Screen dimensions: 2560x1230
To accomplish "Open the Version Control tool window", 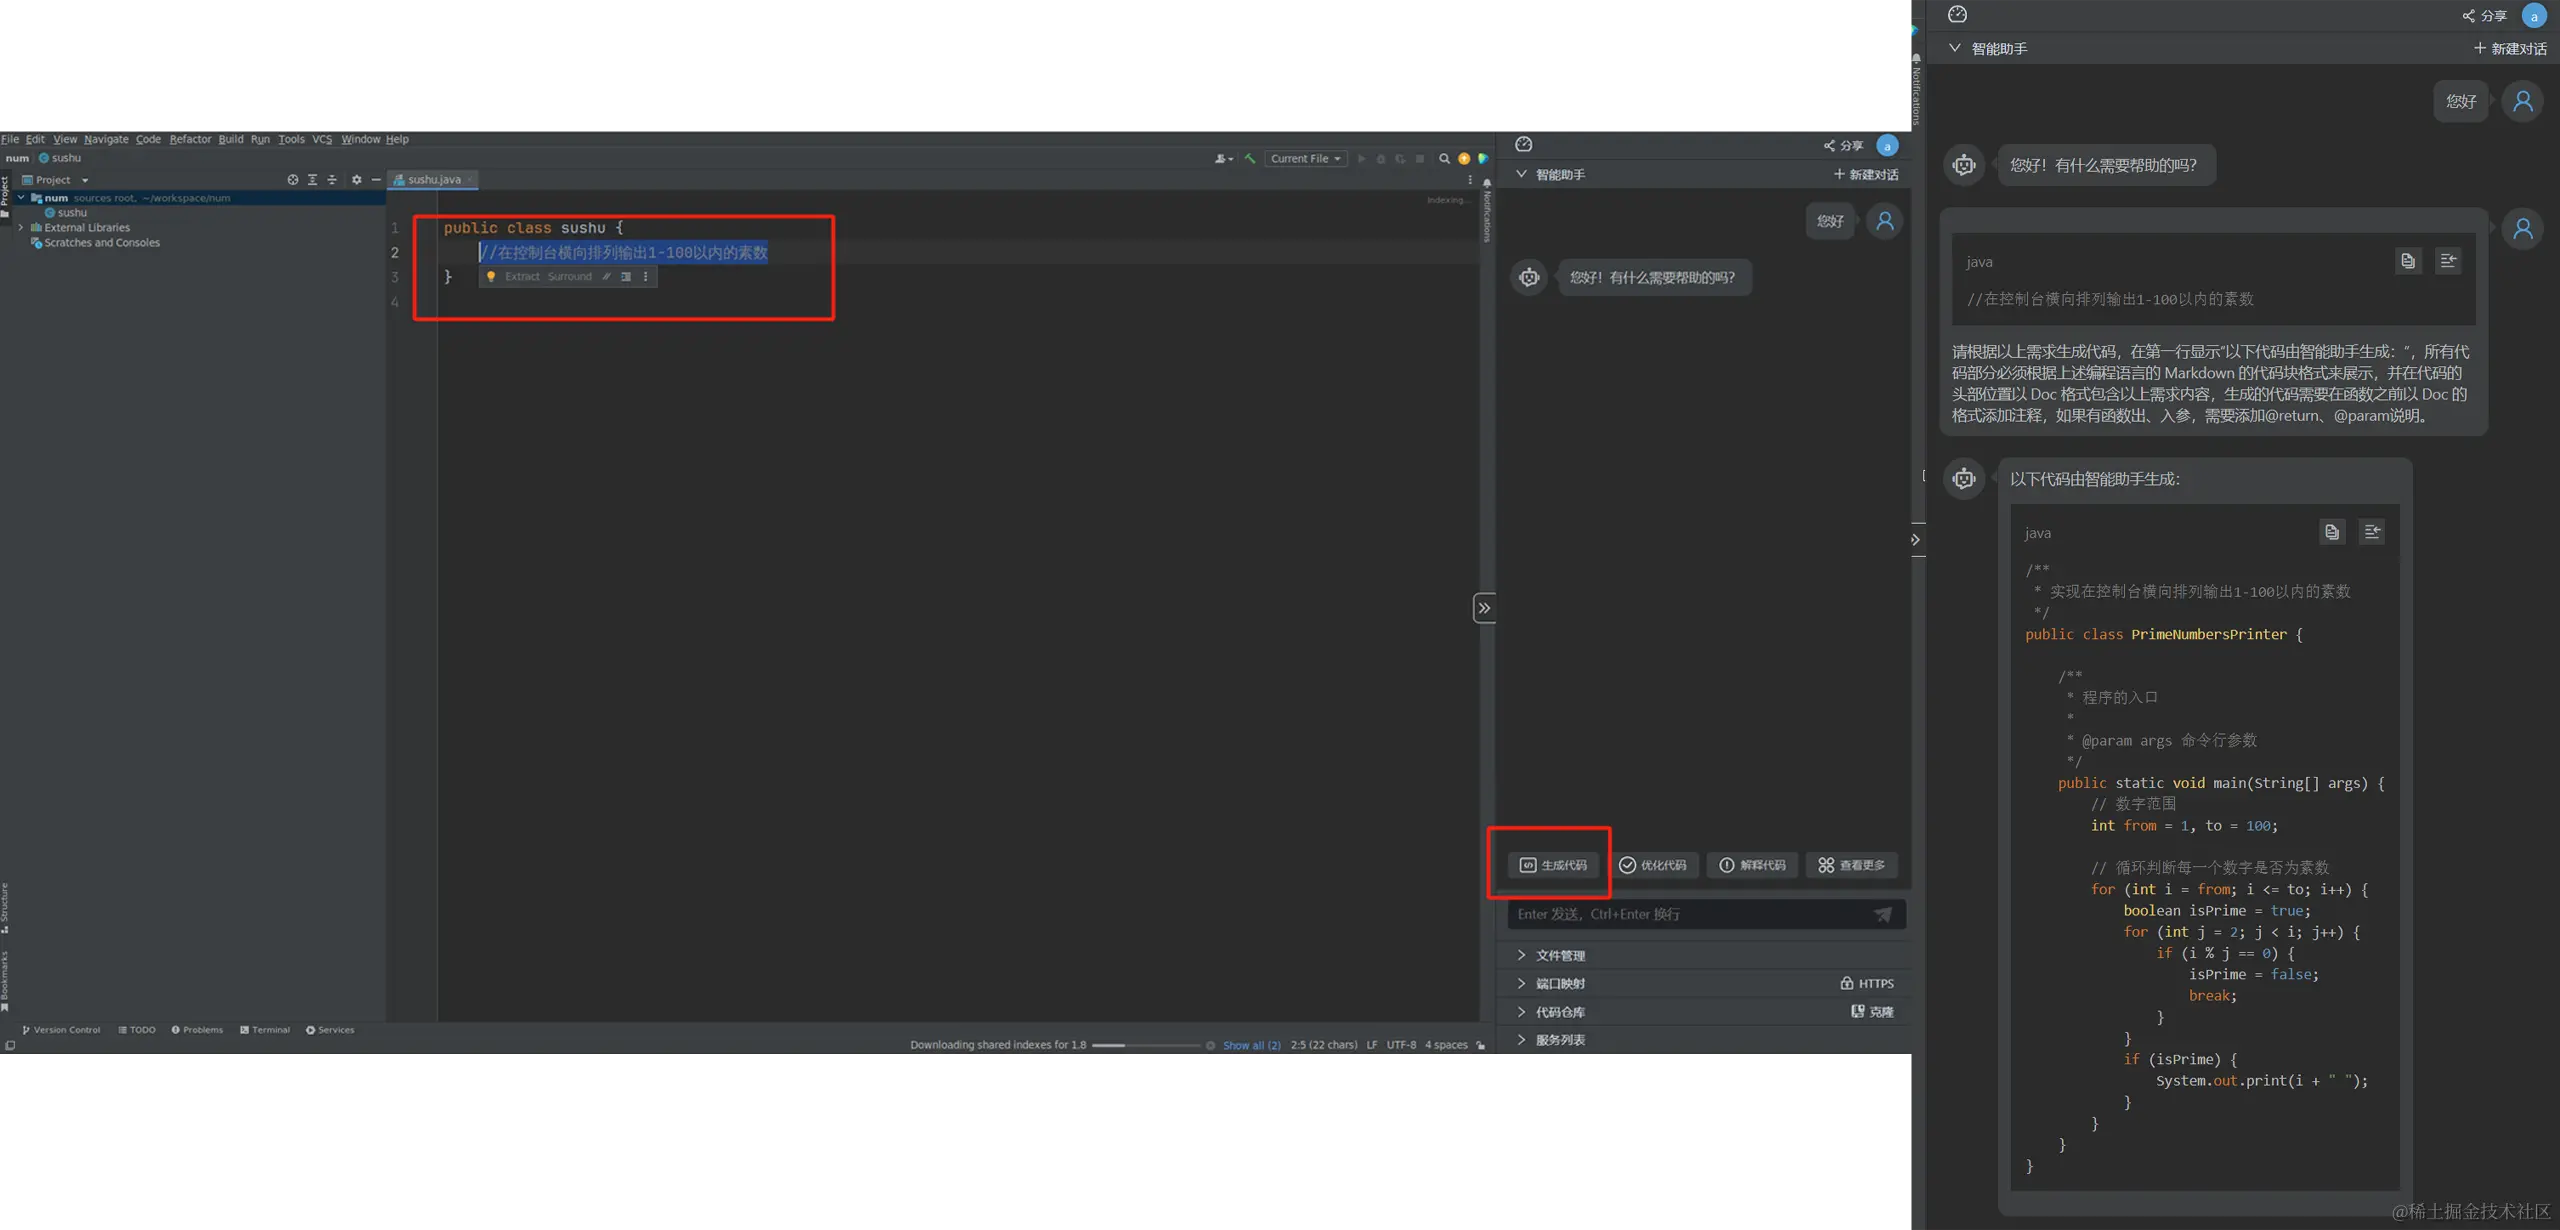I will (x=61, y=1030).
